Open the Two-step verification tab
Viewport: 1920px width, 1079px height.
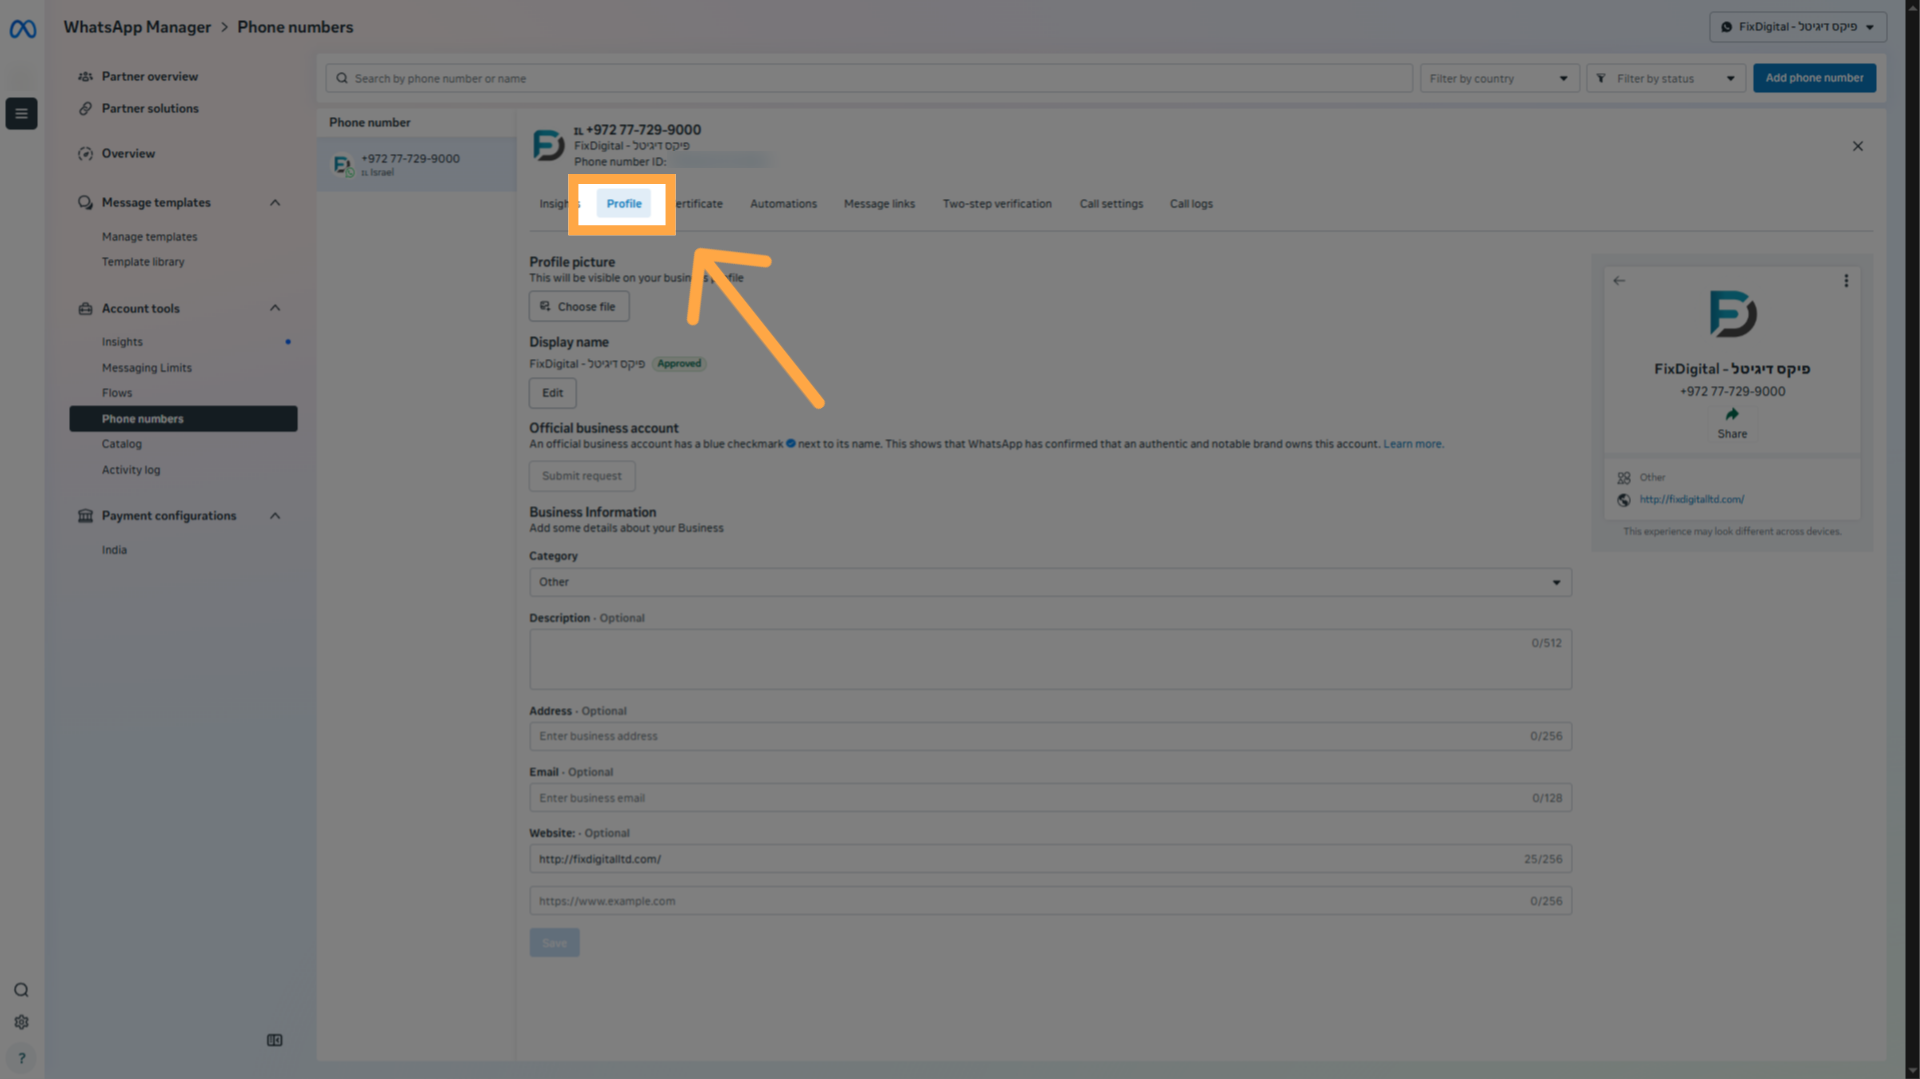pyautogui.click(x=997, y=204)
